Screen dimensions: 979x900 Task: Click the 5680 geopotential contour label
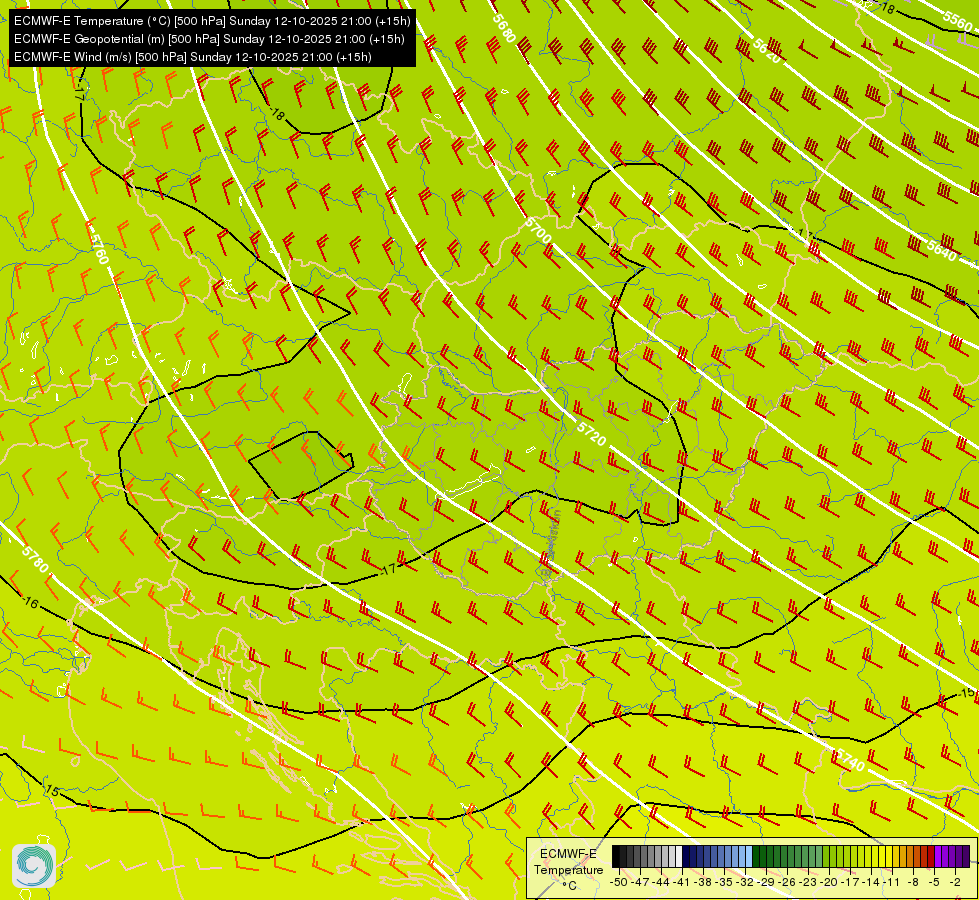tap(504, 28)
